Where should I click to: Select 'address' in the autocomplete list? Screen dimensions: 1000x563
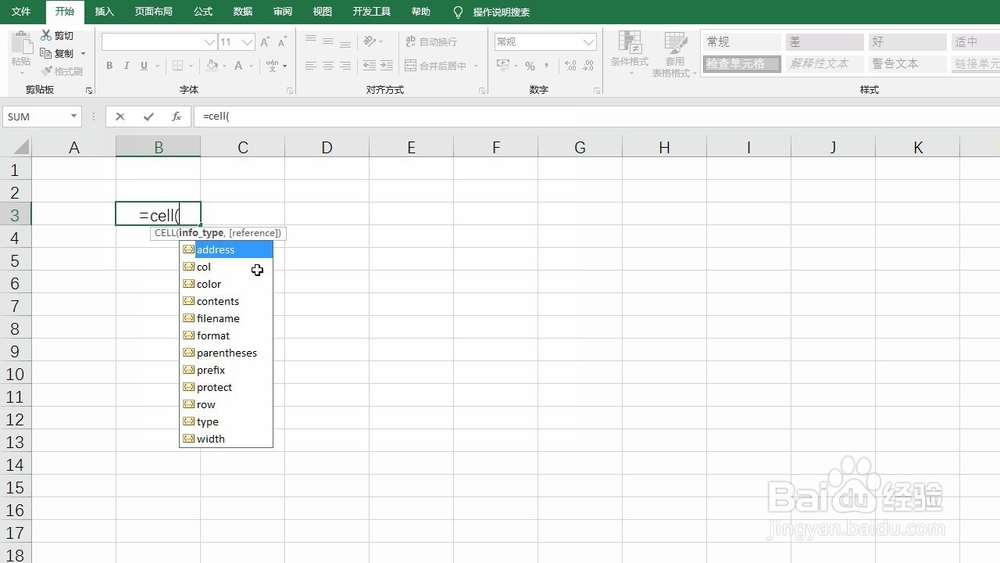226,249
